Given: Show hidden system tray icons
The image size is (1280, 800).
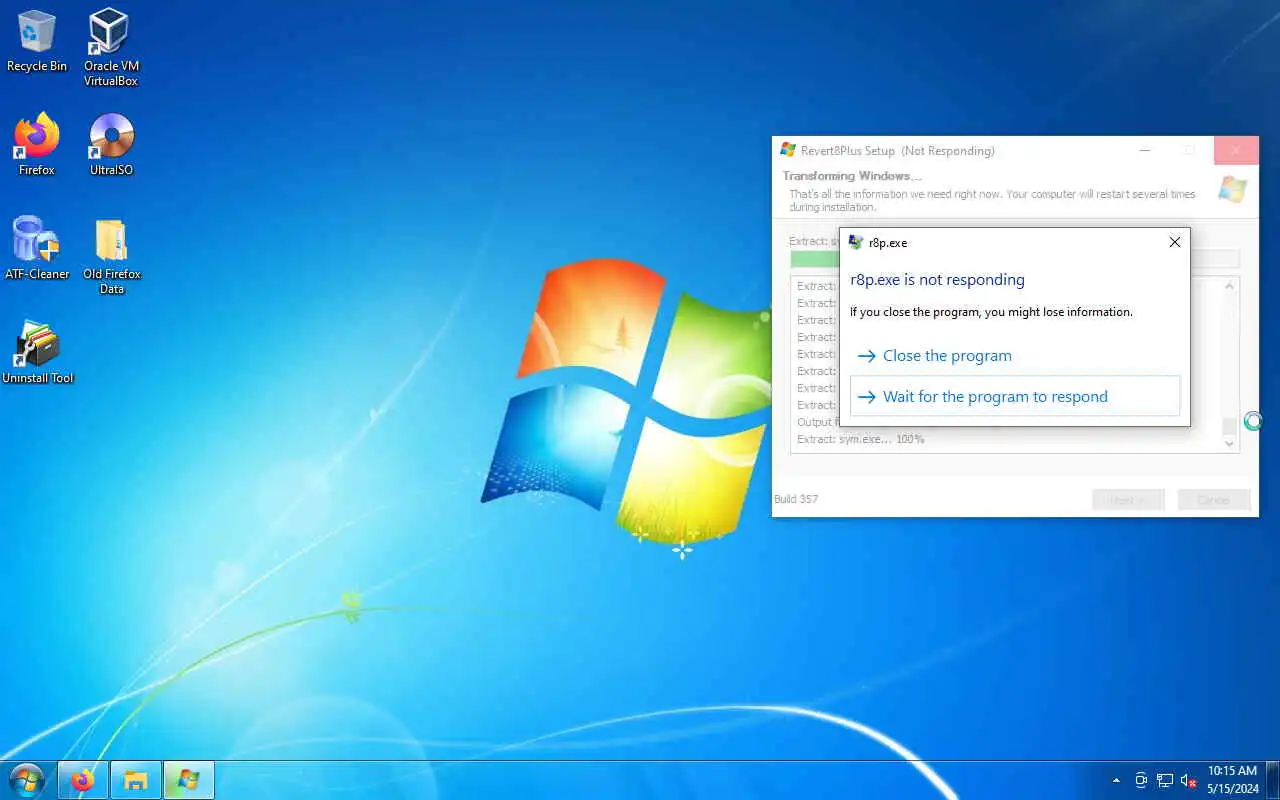Looking at the screenshot, I should [1116, 780].
